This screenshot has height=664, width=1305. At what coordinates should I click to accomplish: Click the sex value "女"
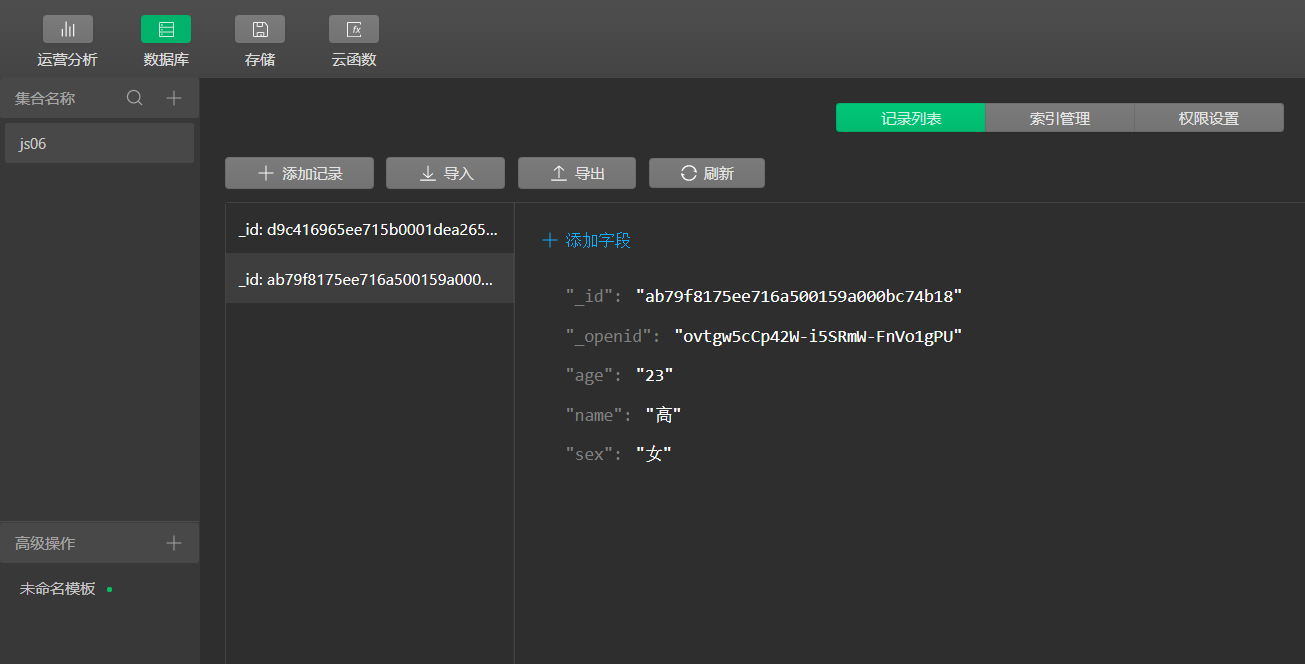click(654, 454)
